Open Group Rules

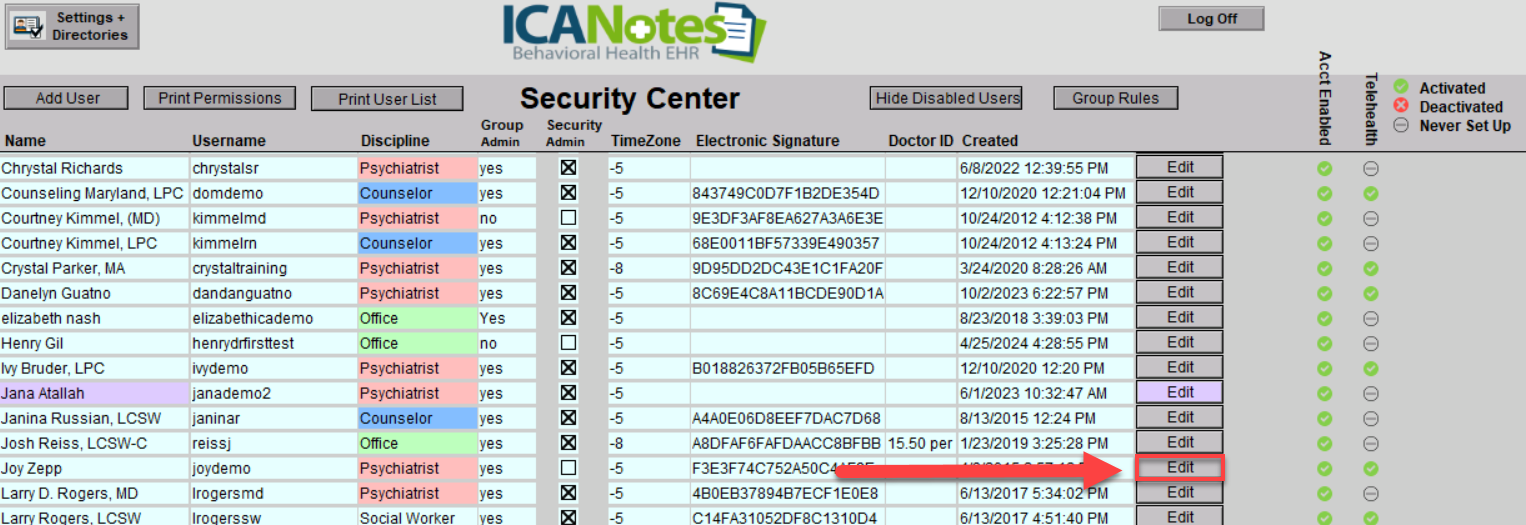tap(1115, 98)
